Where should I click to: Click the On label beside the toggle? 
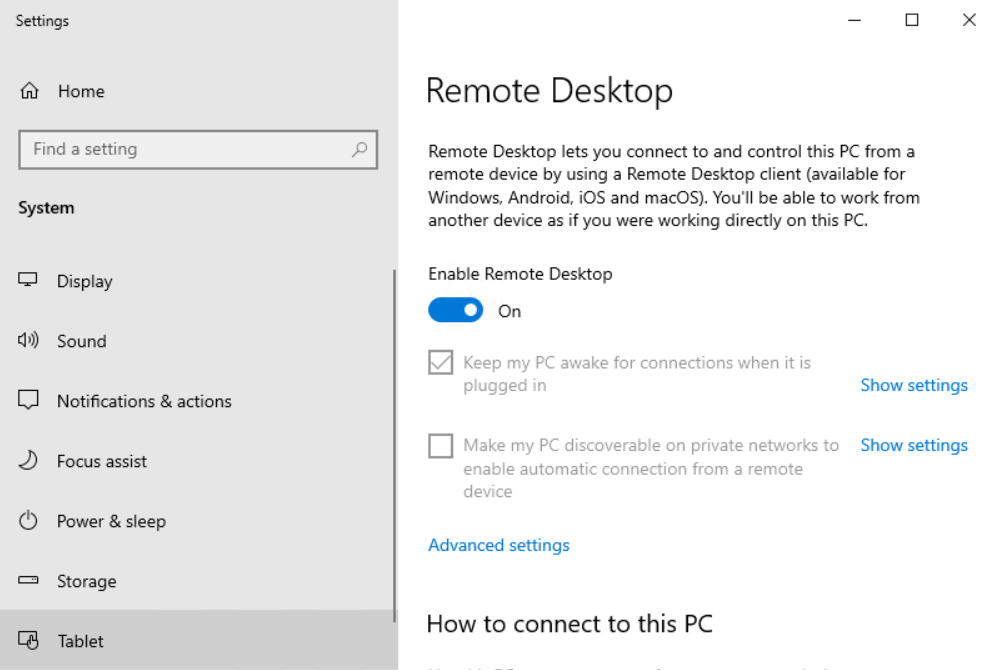pos(509,311)
